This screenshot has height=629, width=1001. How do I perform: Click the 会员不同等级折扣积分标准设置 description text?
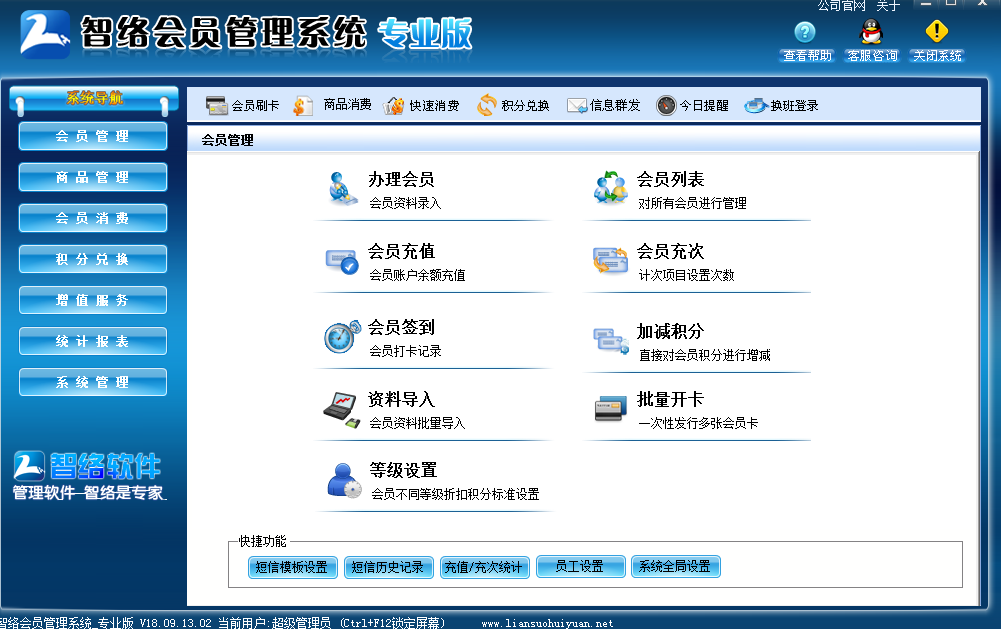(455, 494)
